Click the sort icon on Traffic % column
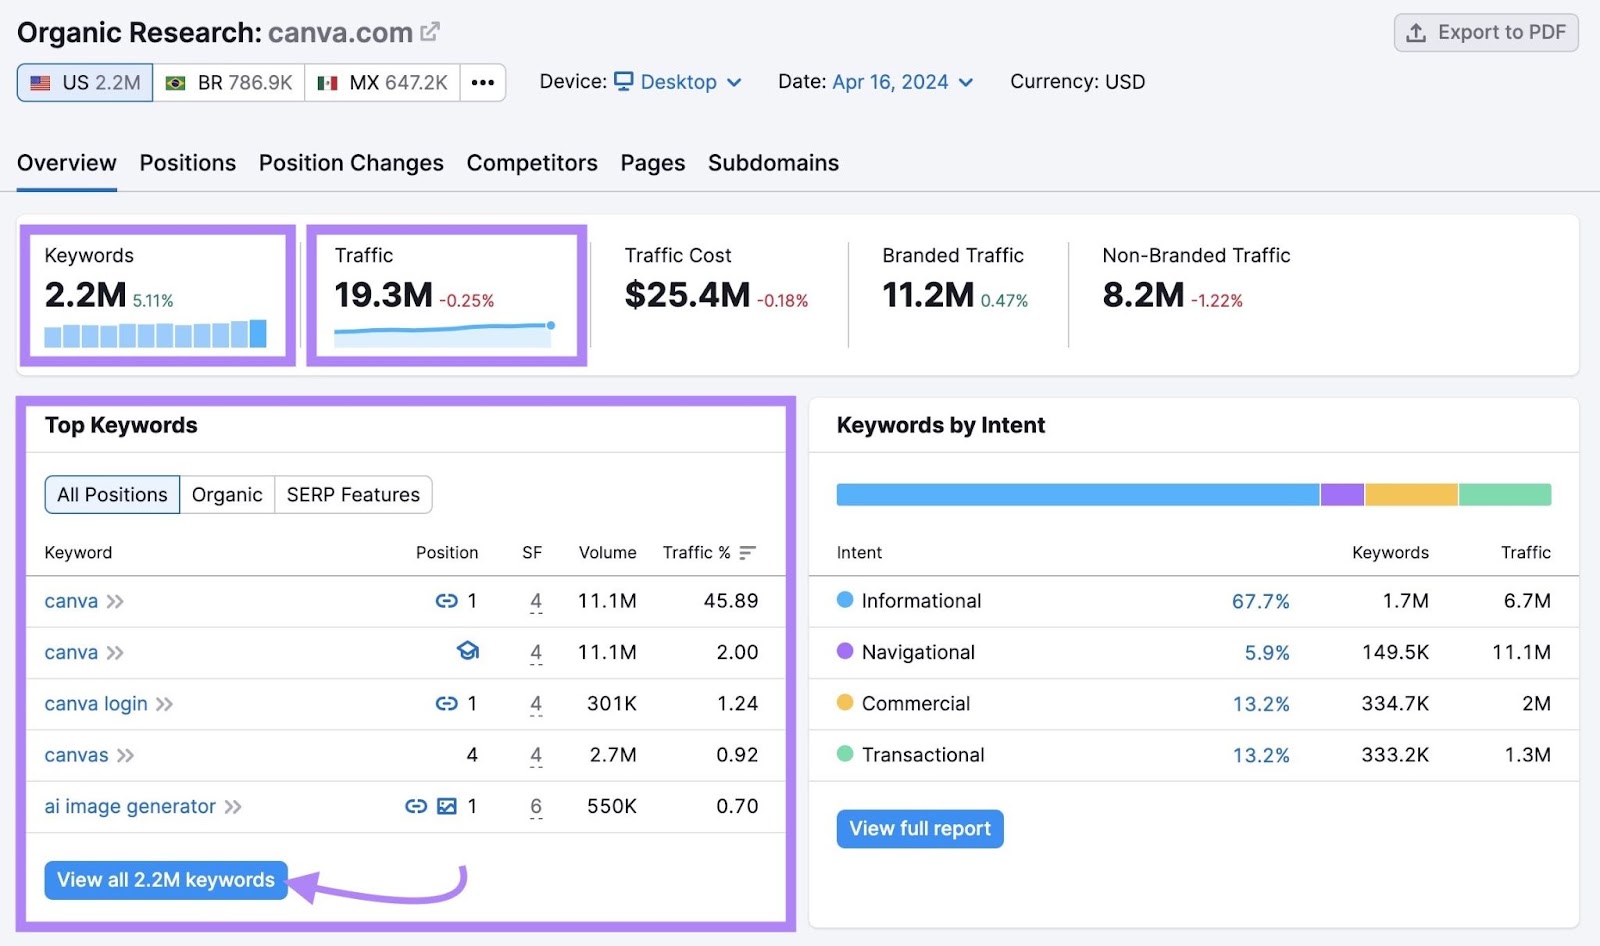The height and width of the screenshot is (946, 1600). [747, 551]
